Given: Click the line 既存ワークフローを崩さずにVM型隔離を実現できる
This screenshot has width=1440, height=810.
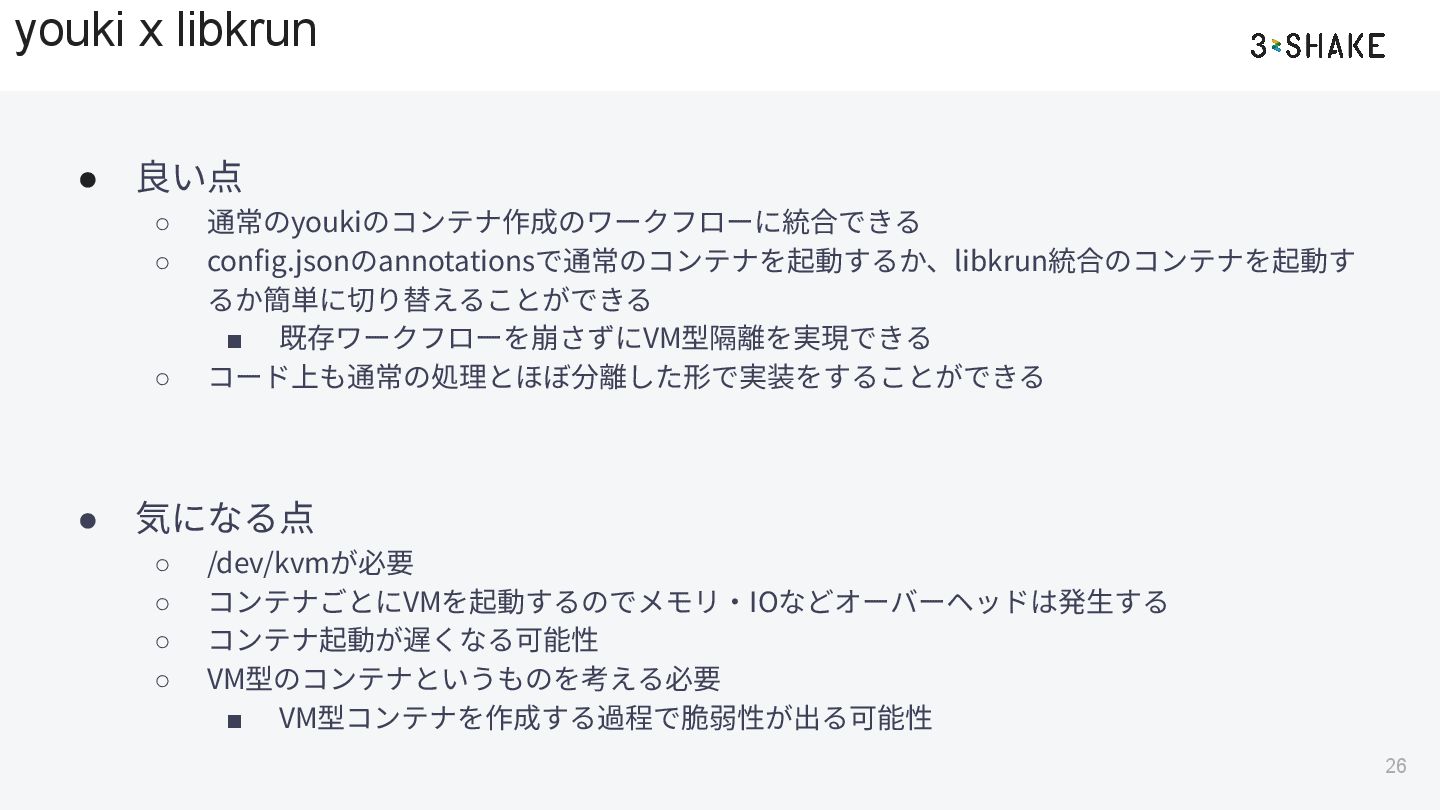Looking at the screenshot, I should click(x=605, y=338).
